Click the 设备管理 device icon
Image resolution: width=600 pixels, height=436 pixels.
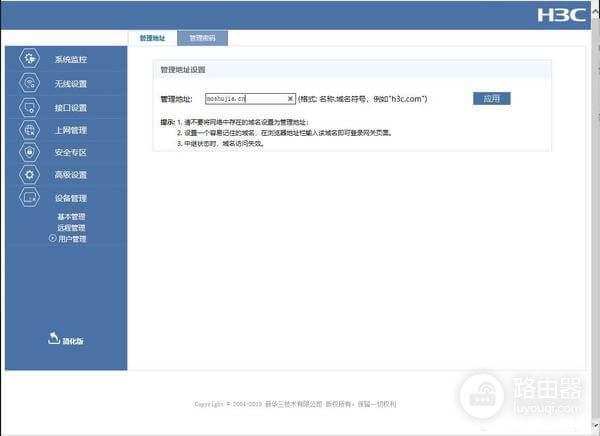point(29,198)
